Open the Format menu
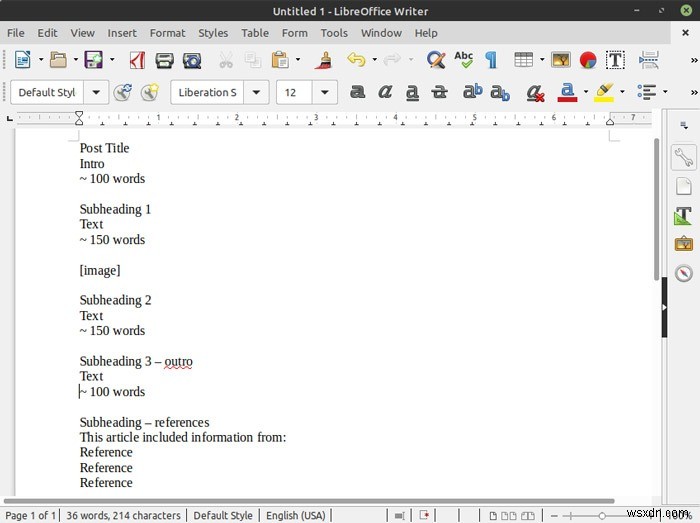This screenshot has height=523, width=700. point(167,33)
